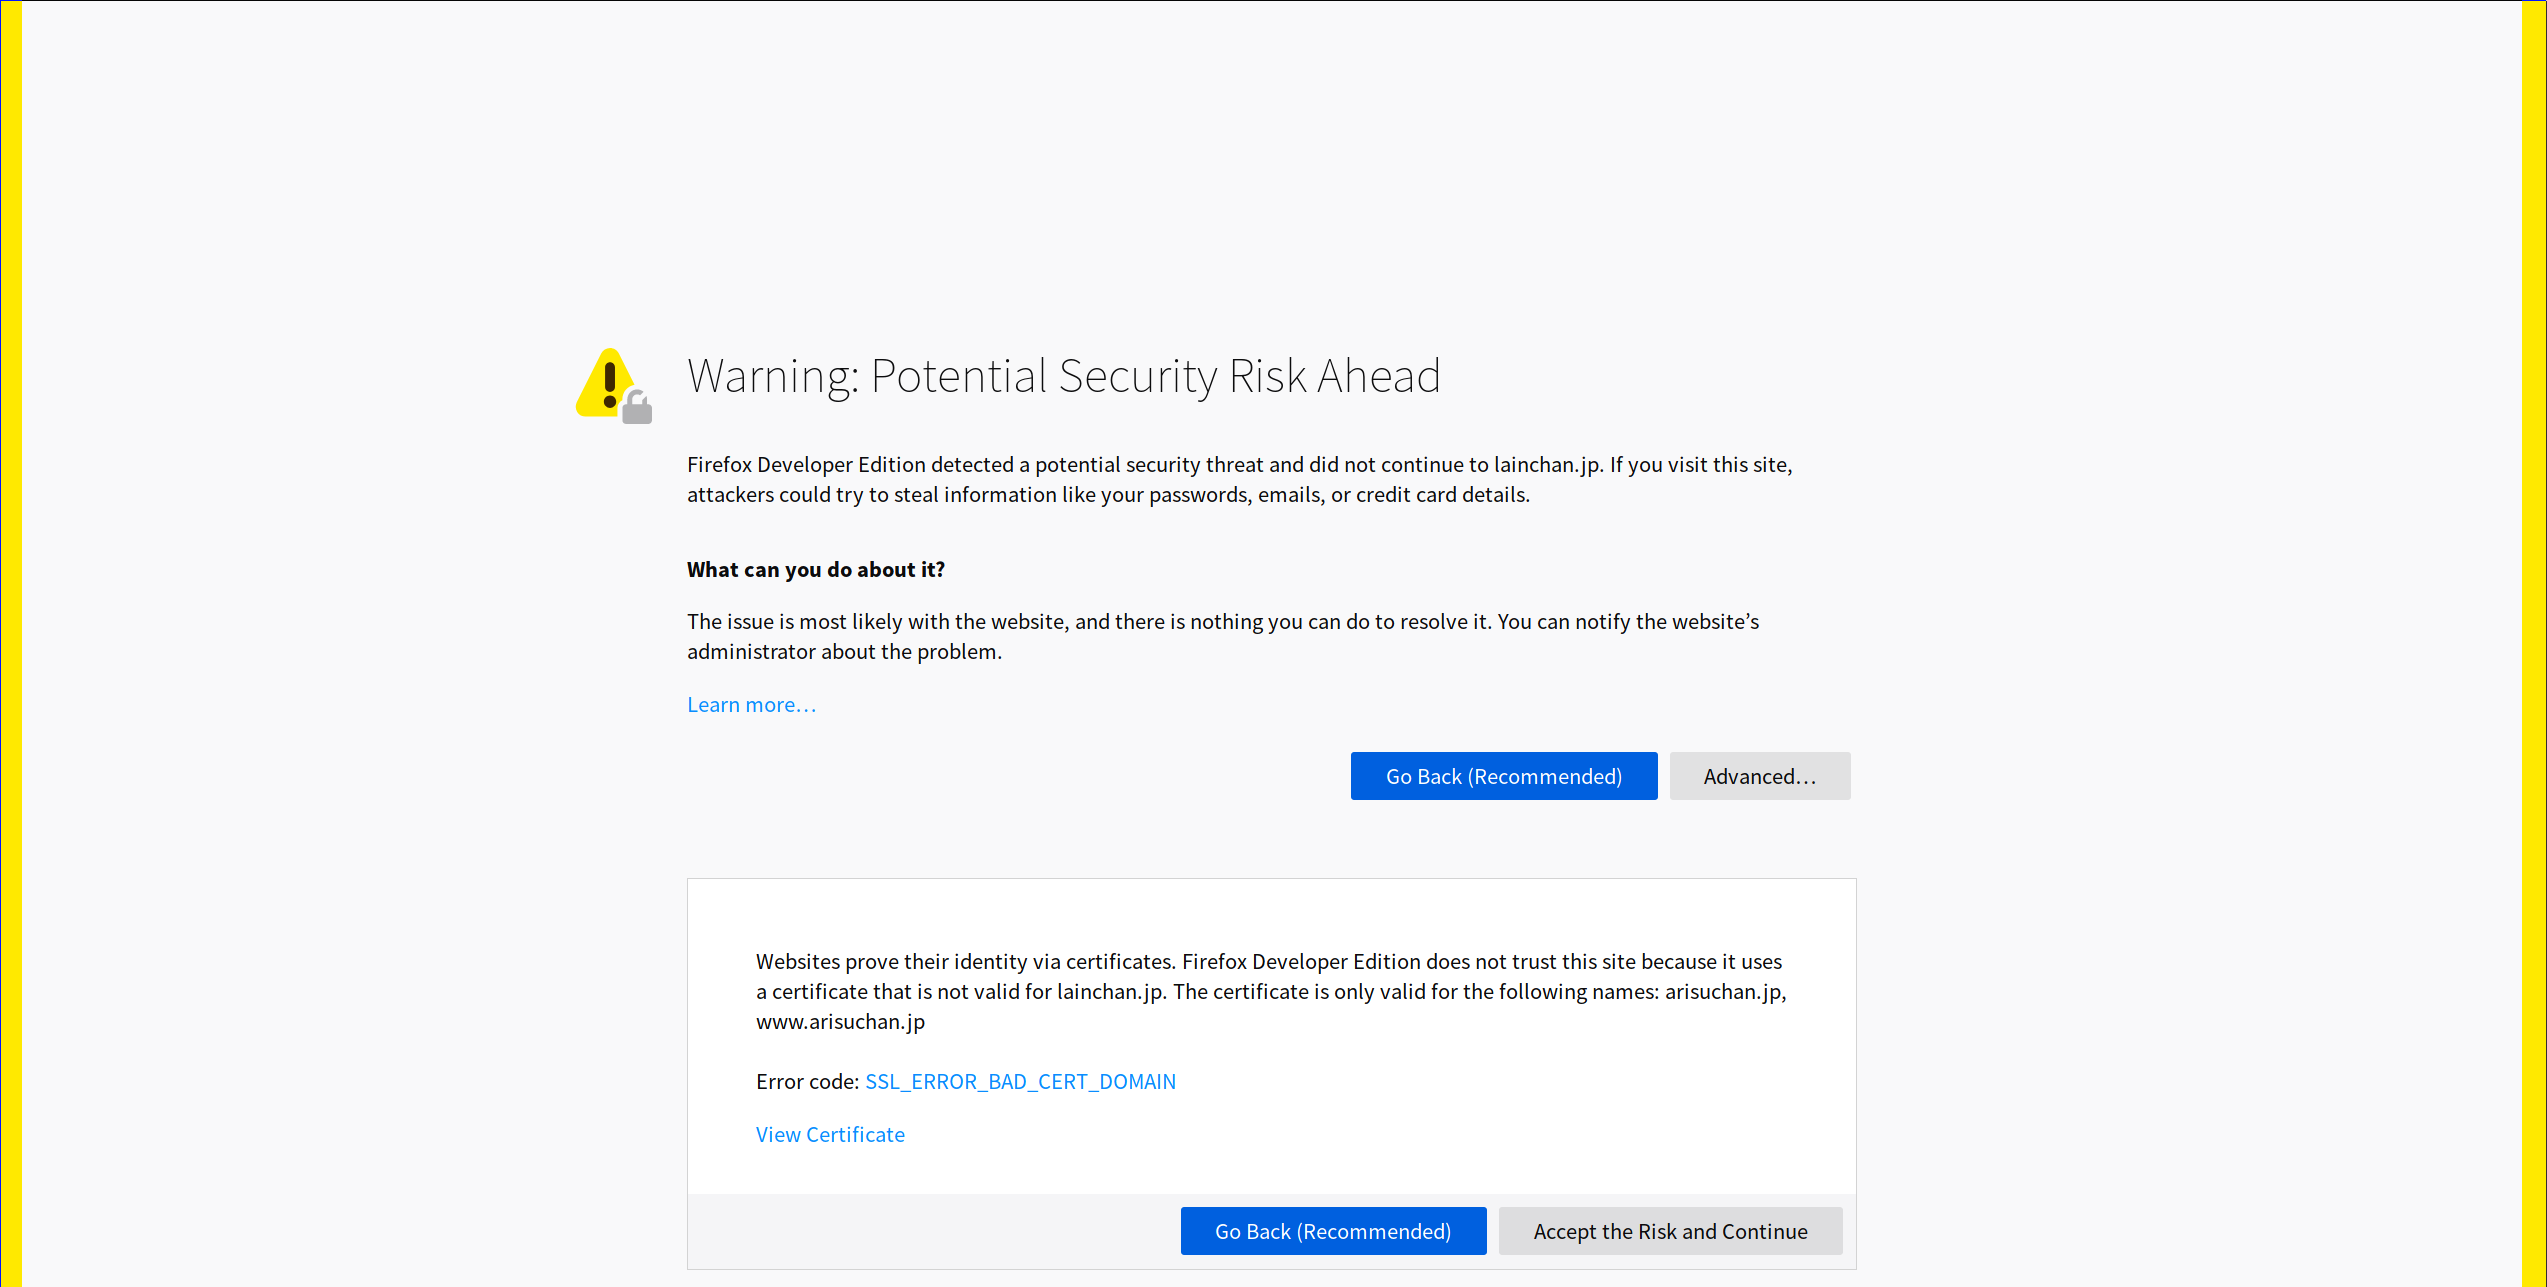This screenshot has width=2547, height=1287.
Task: Click the 'Websites prove their identity' certificate explanation
Action: tap(1269, 977)
